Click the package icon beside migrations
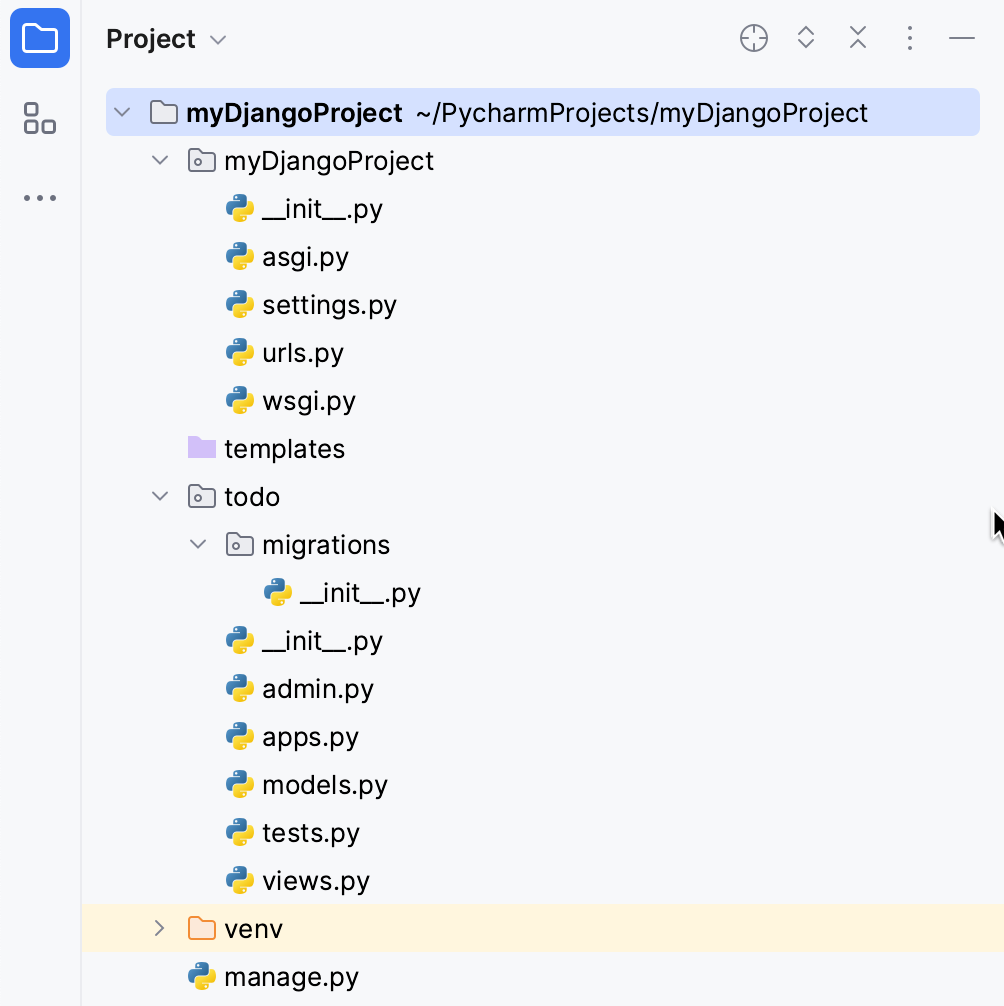The width and height of the screenshot is (1004, 1006). click(x=238, y=544)
